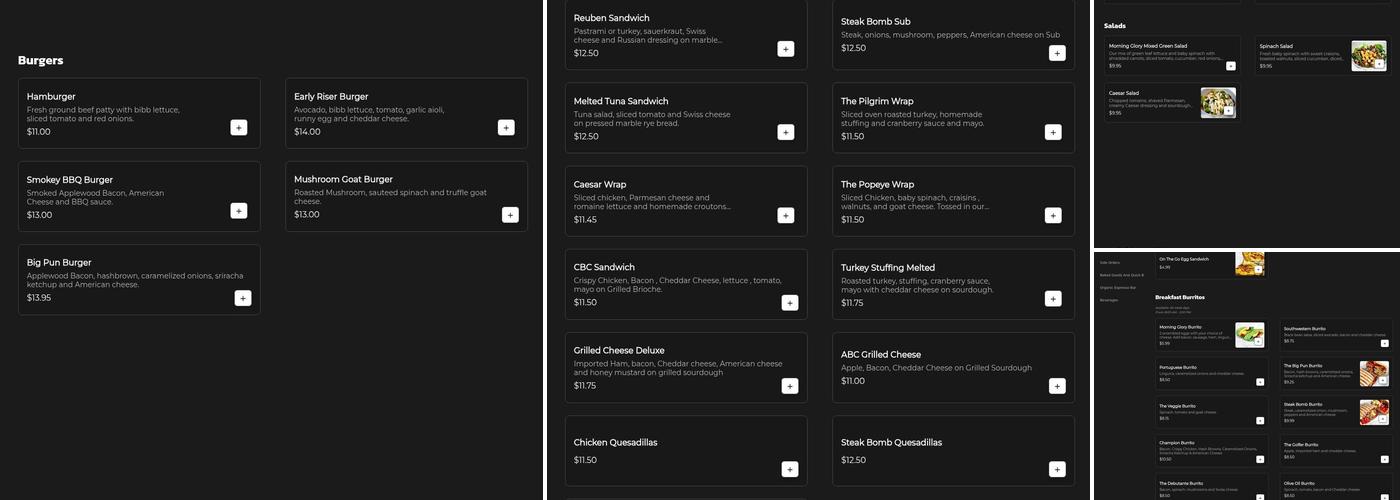Open the Caesar Salad image
Image resolution: width=1400 pixels, height=500 pixels.
click(1218, 103)
